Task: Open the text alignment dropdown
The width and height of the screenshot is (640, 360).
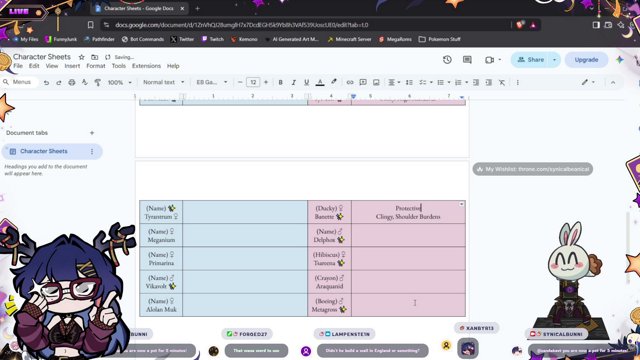Action: pyautogui.click(x=393, y=82)
